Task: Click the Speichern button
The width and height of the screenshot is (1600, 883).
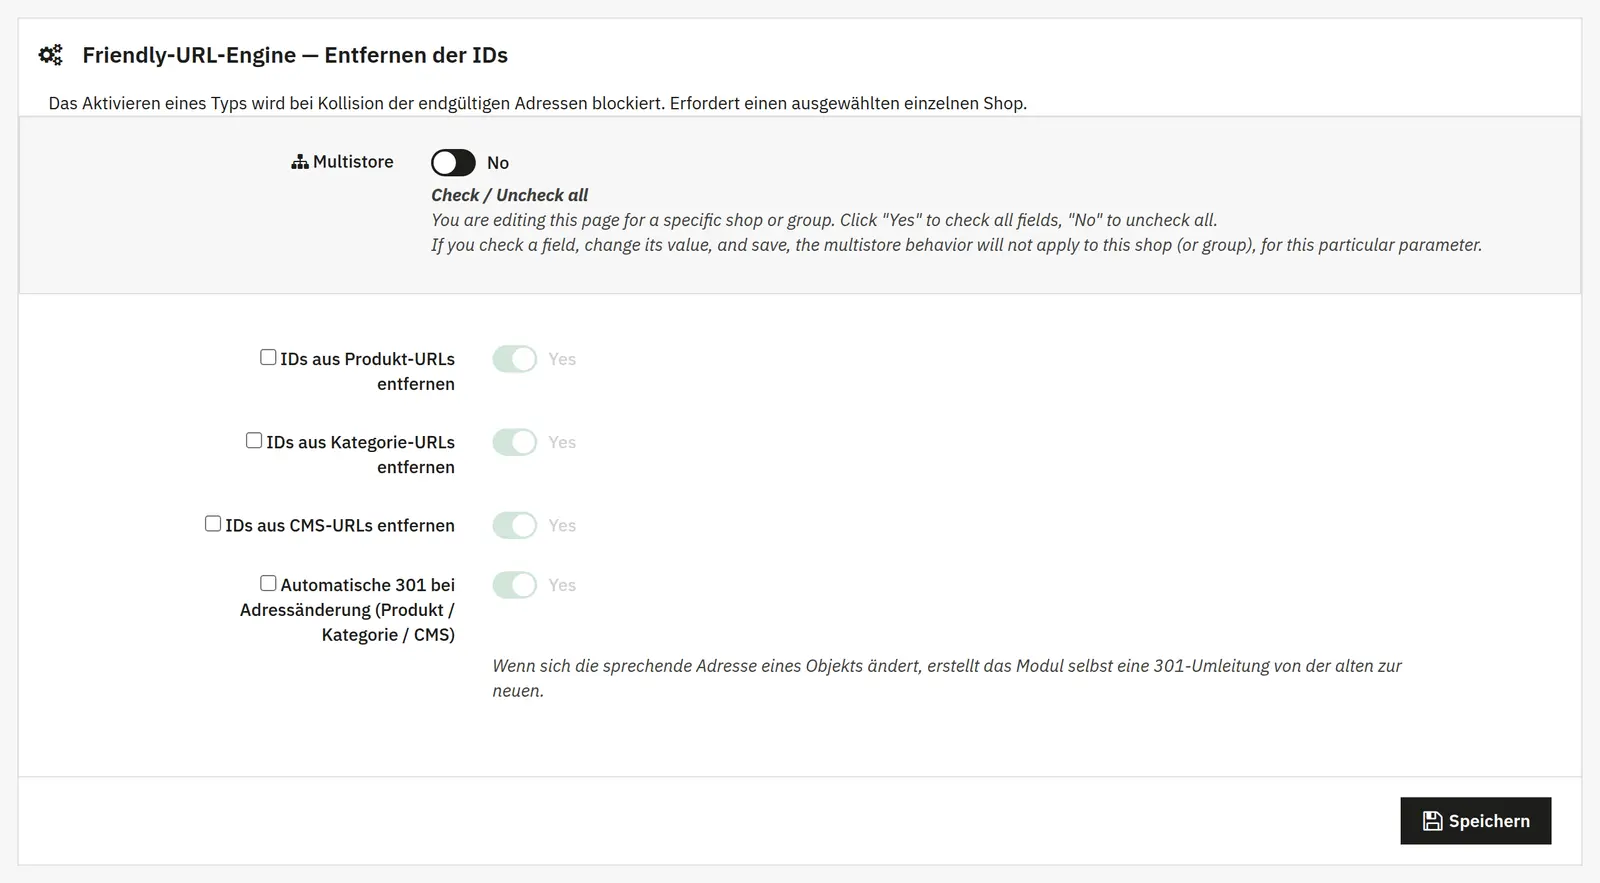Action: 1476,821
